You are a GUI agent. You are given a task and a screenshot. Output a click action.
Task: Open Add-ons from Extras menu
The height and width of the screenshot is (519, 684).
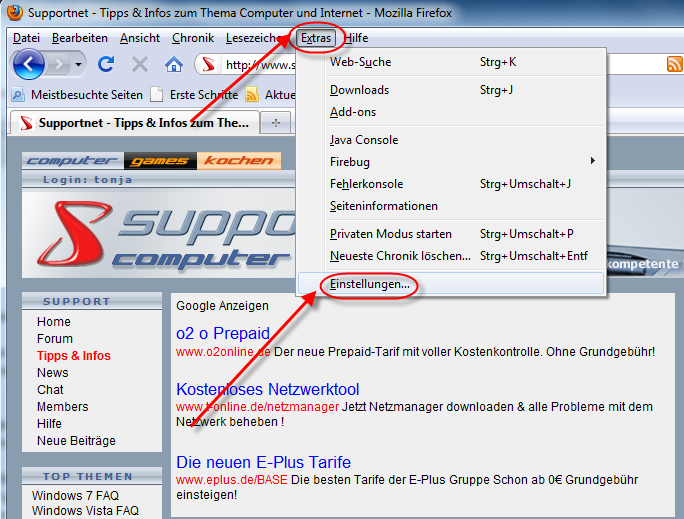click(x=451, y=112)
